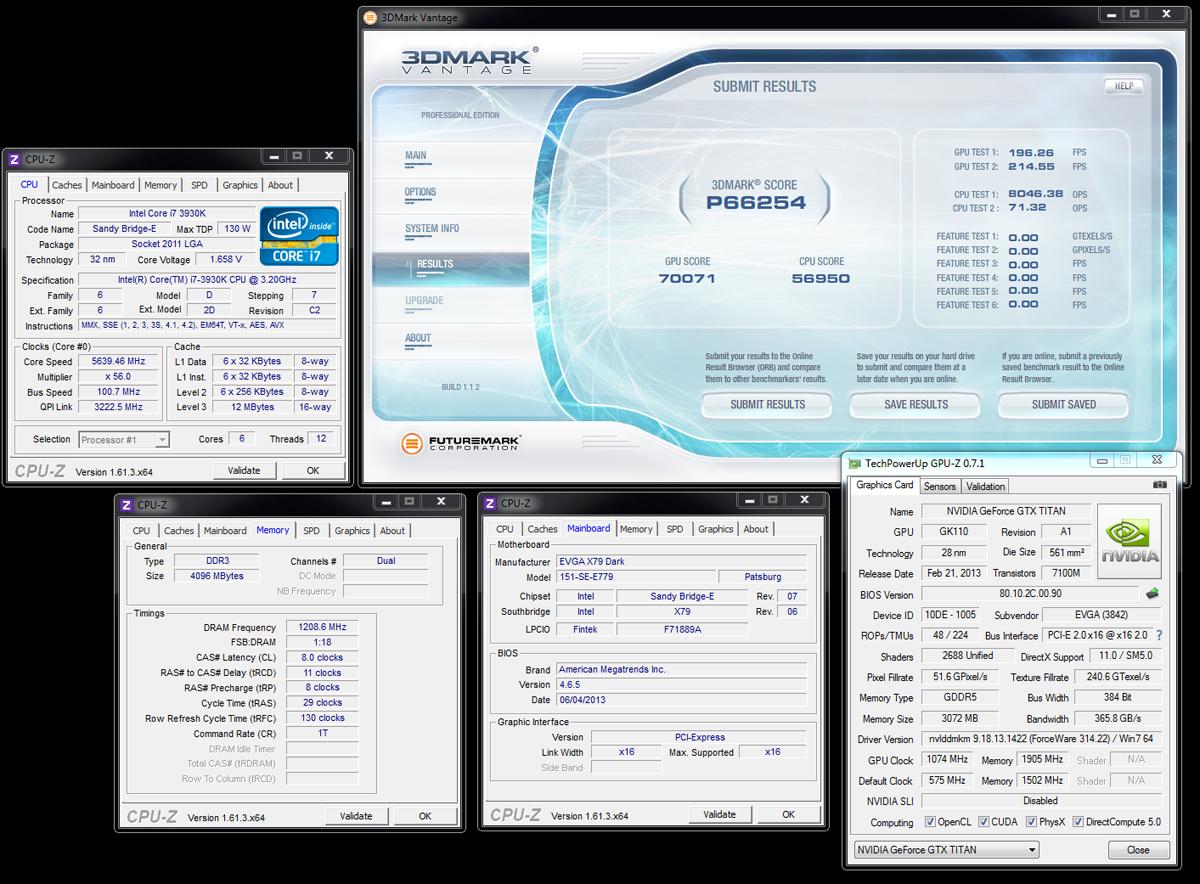The width and height of the screenshot is (1200, 884).
Task: Click the SUBMIT RESULTS button
Action: click(767, 405)
